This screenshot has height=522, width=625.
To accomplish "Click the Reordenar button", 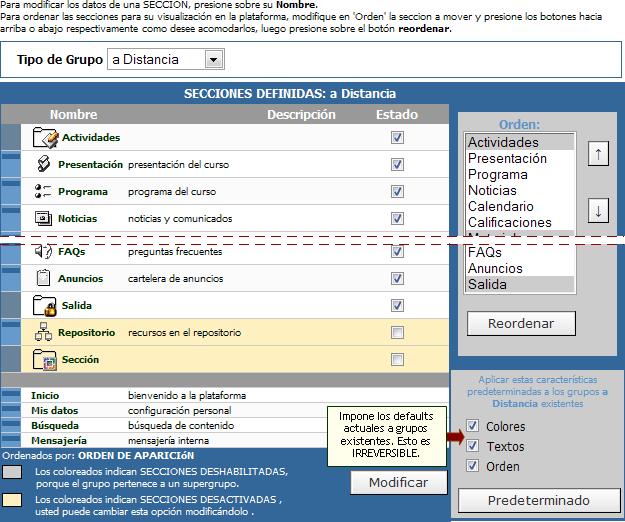I will click(x=521, y=323).
